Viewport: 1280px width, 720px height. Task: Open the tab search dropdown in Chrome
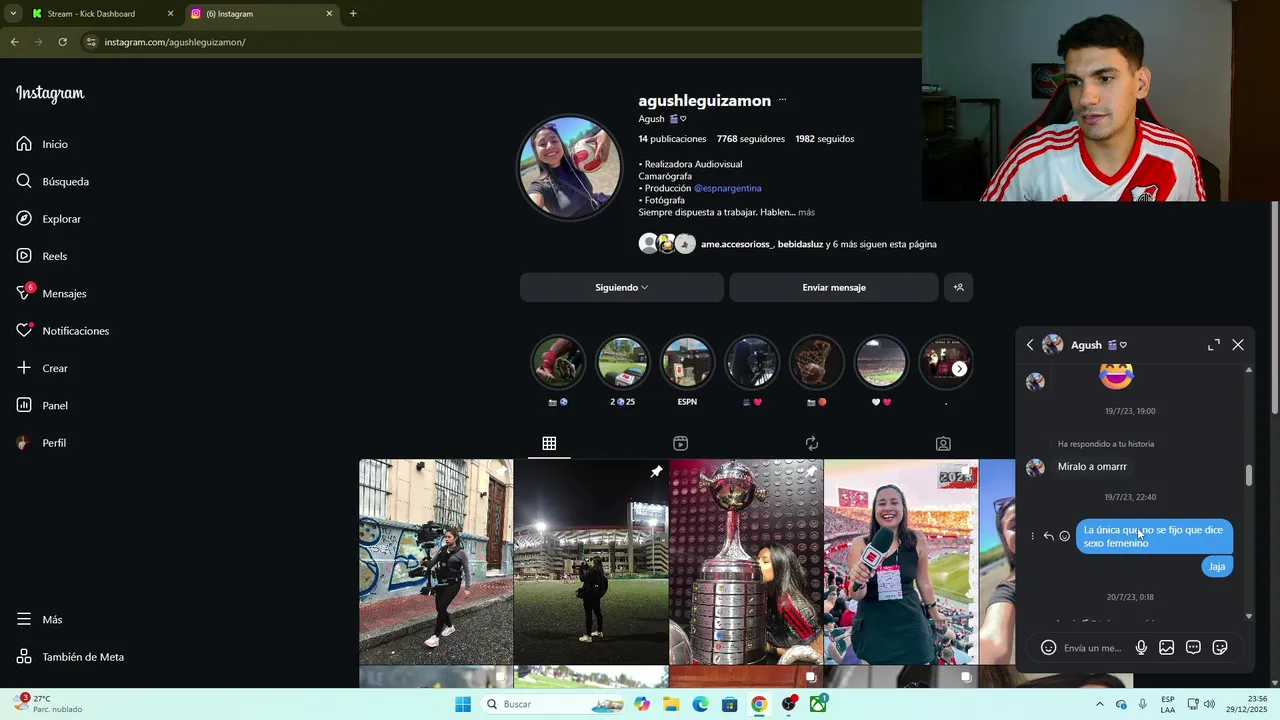(12, 14)
